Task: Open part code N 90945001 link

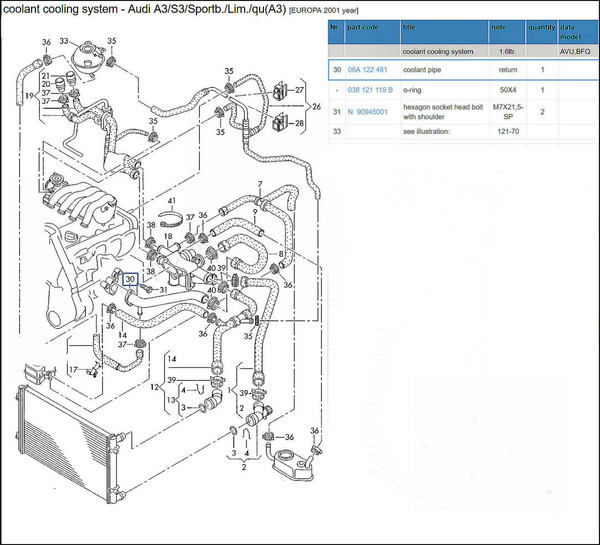Action: tap(368, 111)
